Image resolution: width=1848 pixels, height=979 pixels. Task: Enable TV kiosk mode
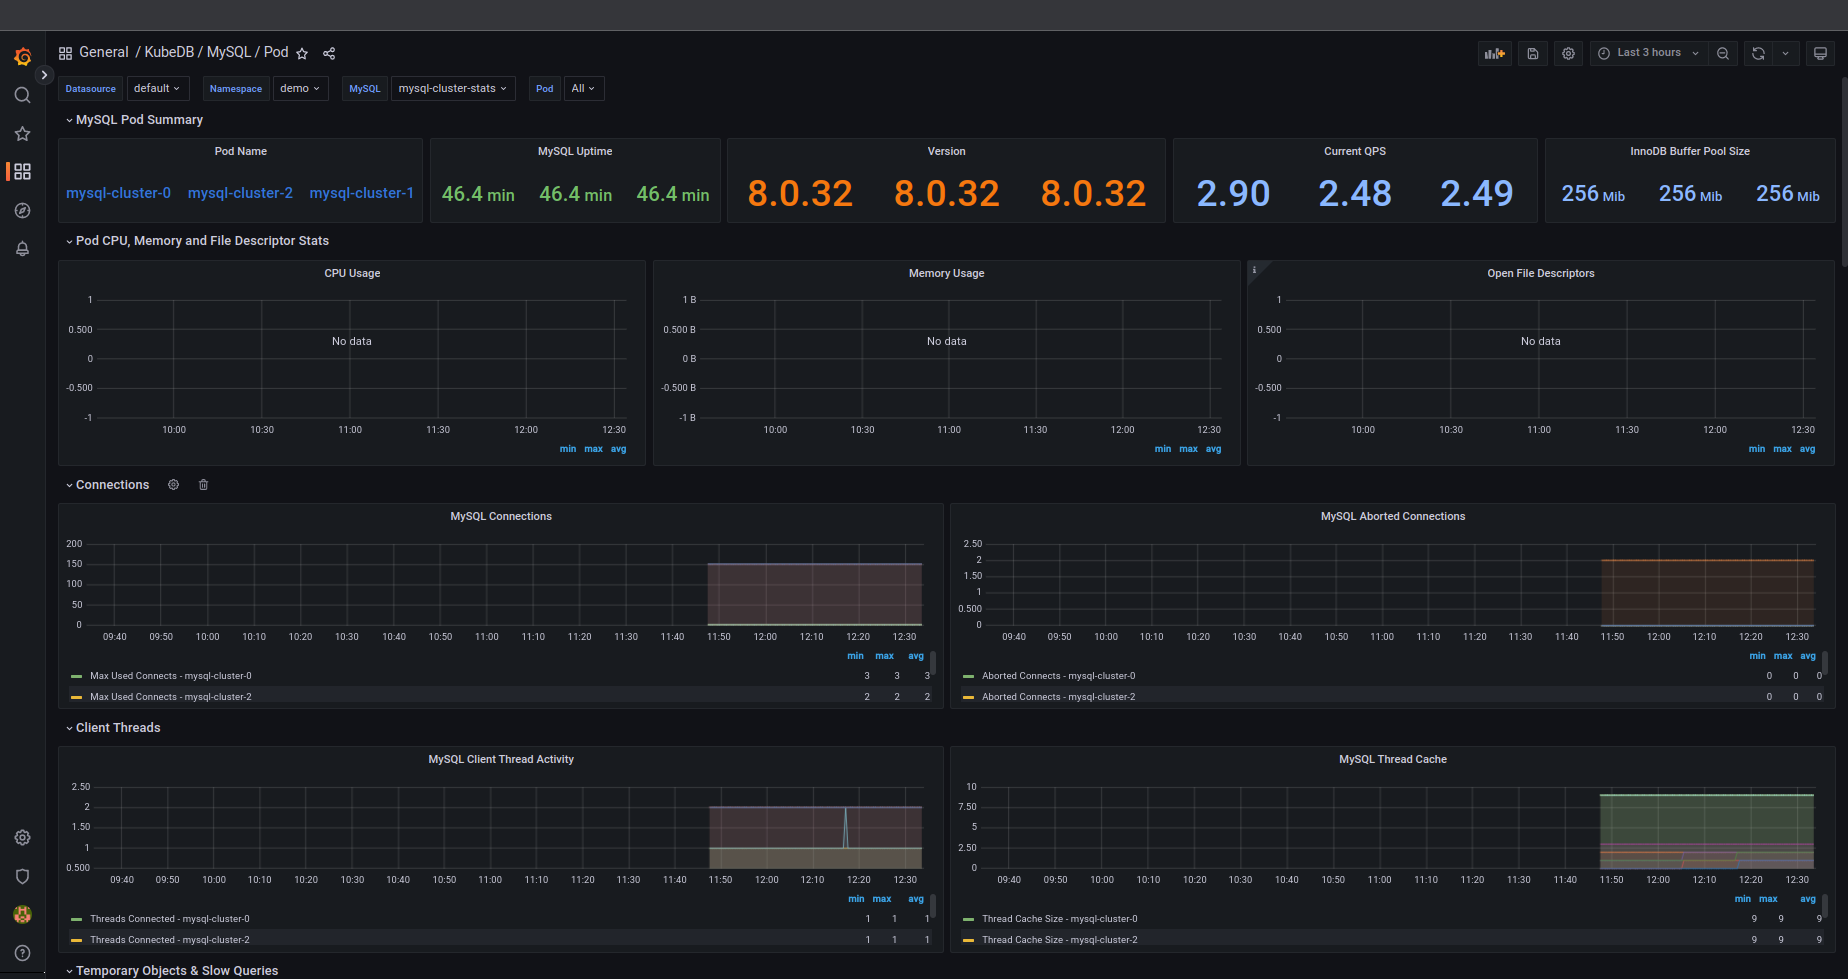click(x=1820, y=53)
